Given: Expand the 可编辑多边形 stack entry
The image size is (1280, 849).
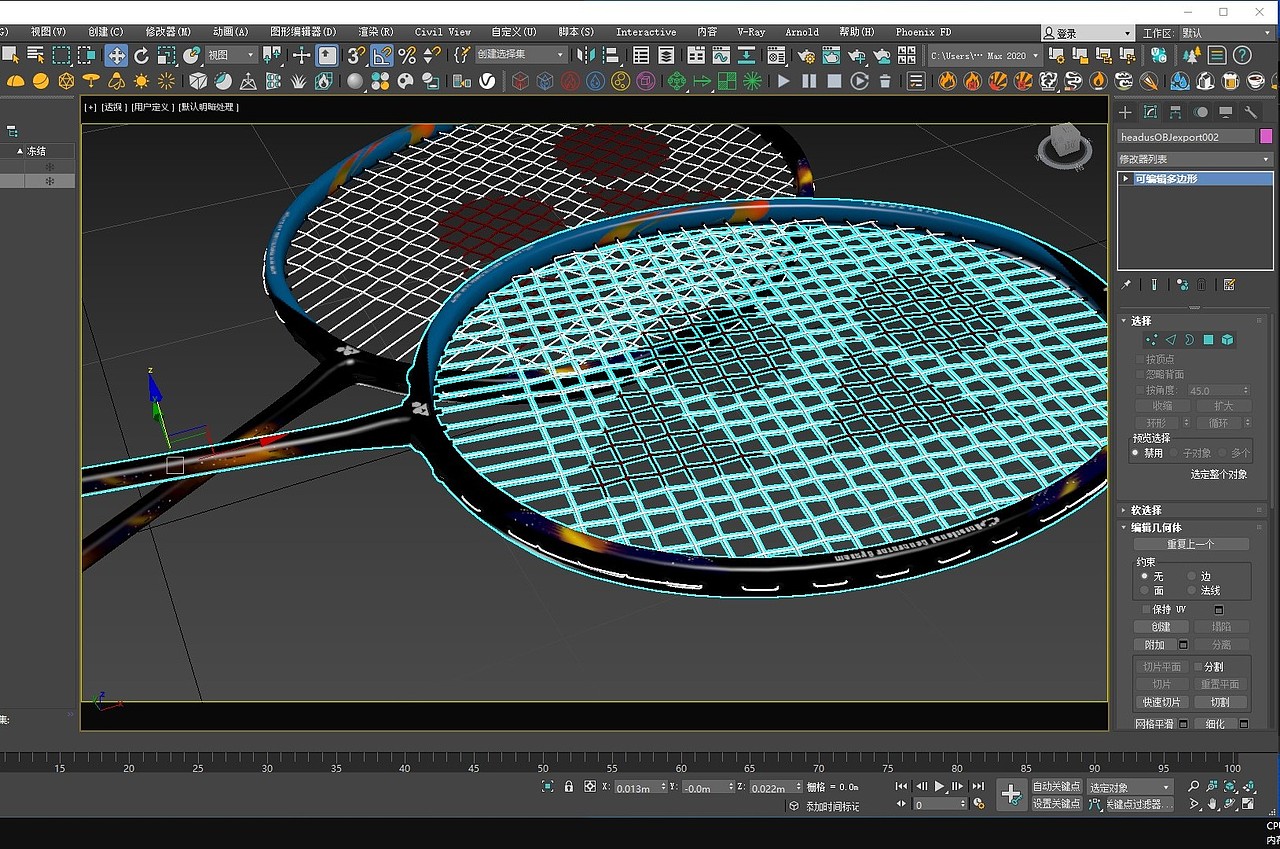Looking at the screenshot, I should pos(1127,179).
